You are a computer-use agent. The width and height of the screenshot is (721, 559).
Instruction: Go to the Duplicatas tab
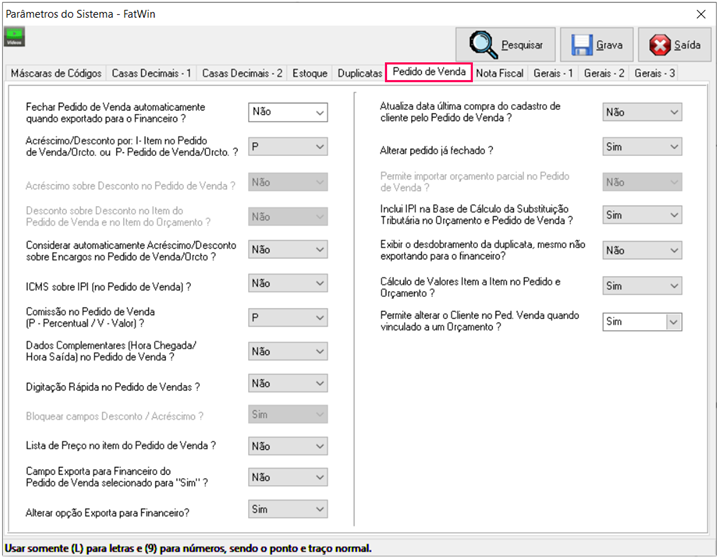click(359, 73)
